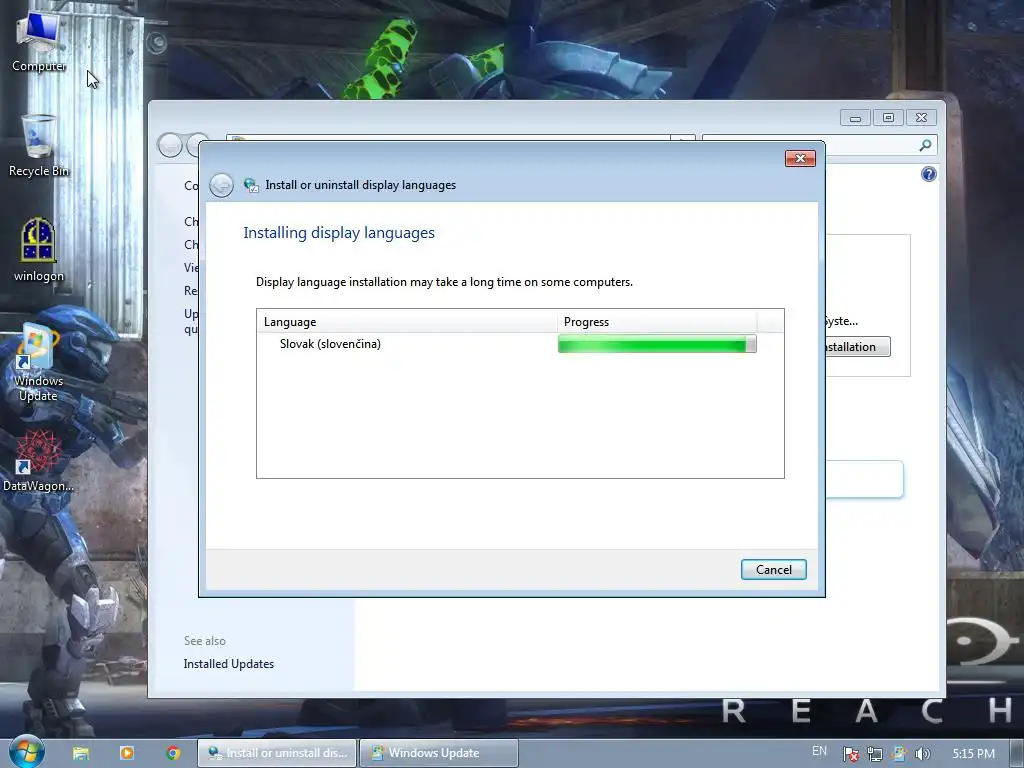
Task: Open the Recycle Bin desktop icon
Action: tap(39, 146)
